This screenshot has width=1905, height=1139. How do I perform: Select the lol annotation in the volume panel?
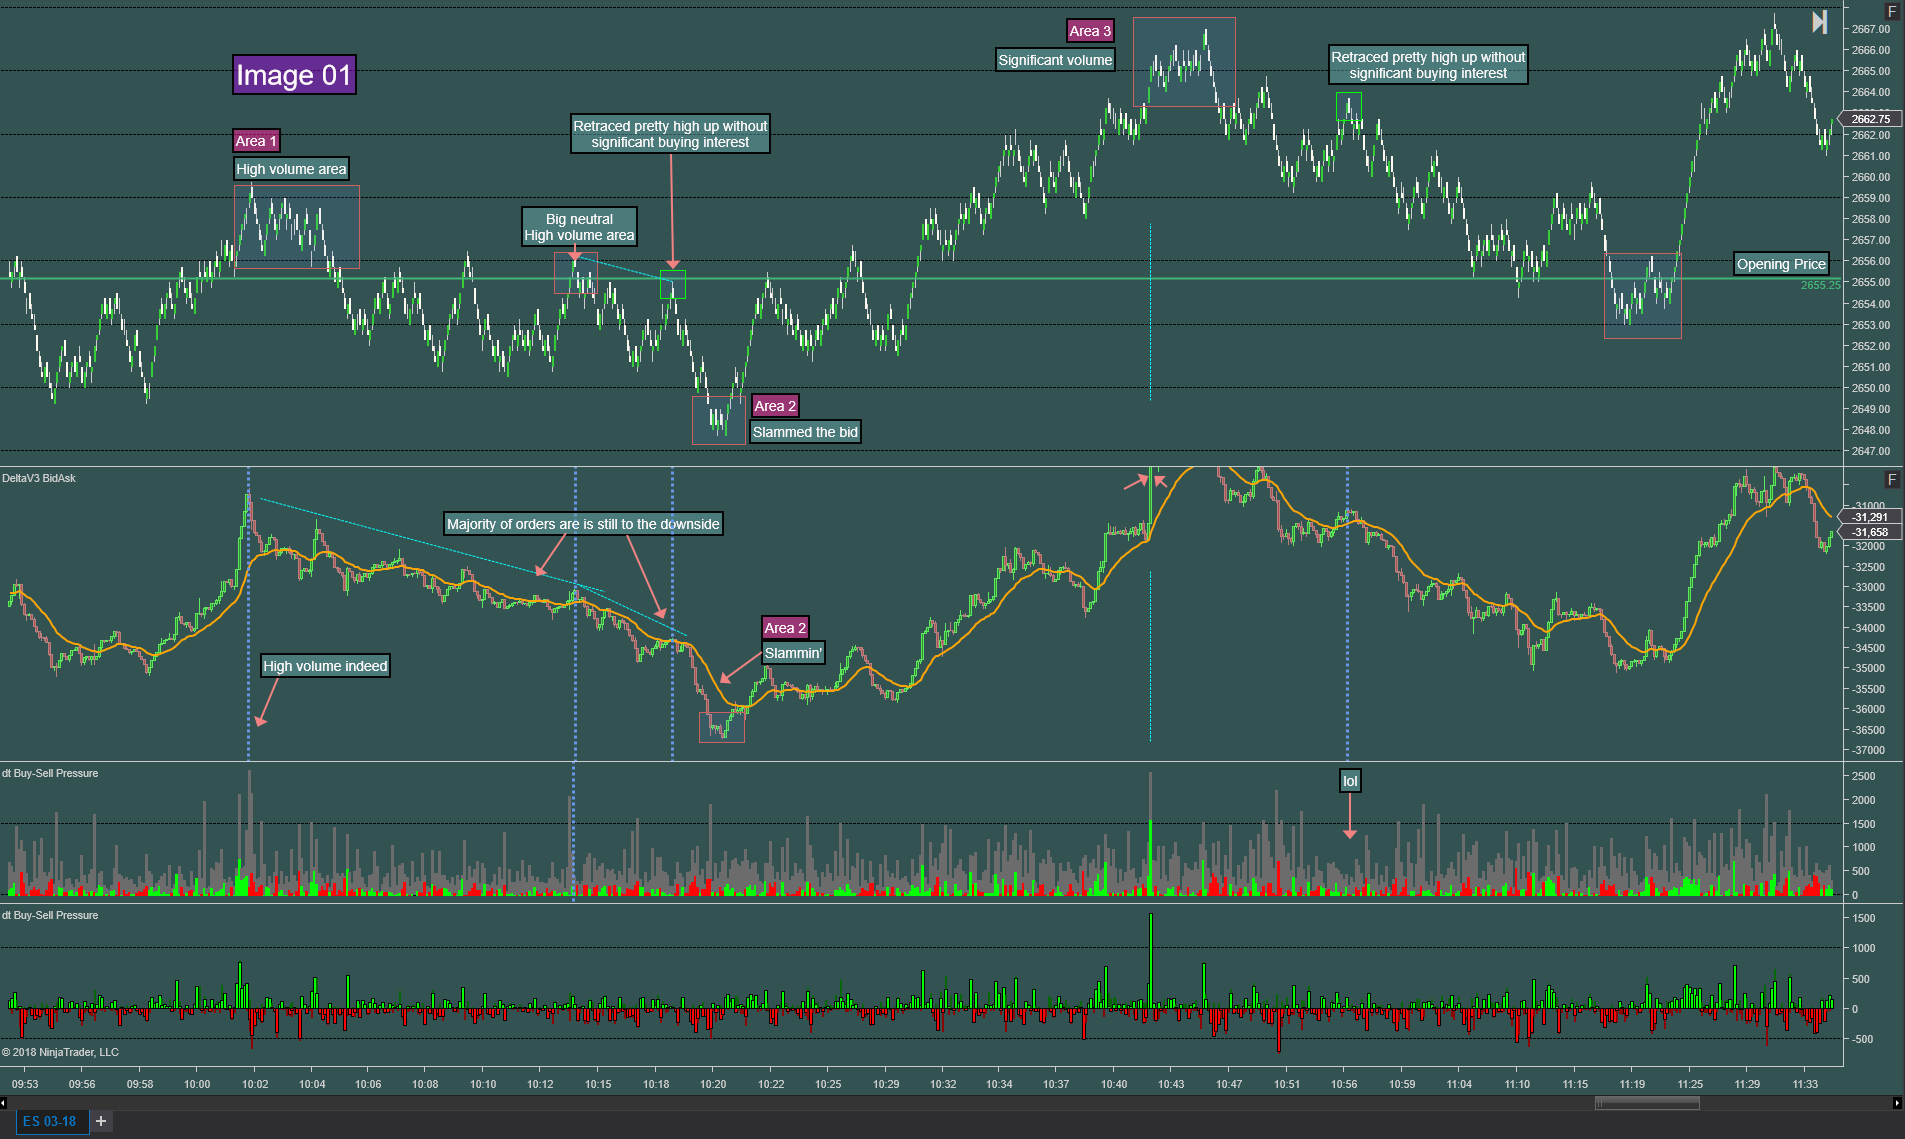click(1350, 781)
